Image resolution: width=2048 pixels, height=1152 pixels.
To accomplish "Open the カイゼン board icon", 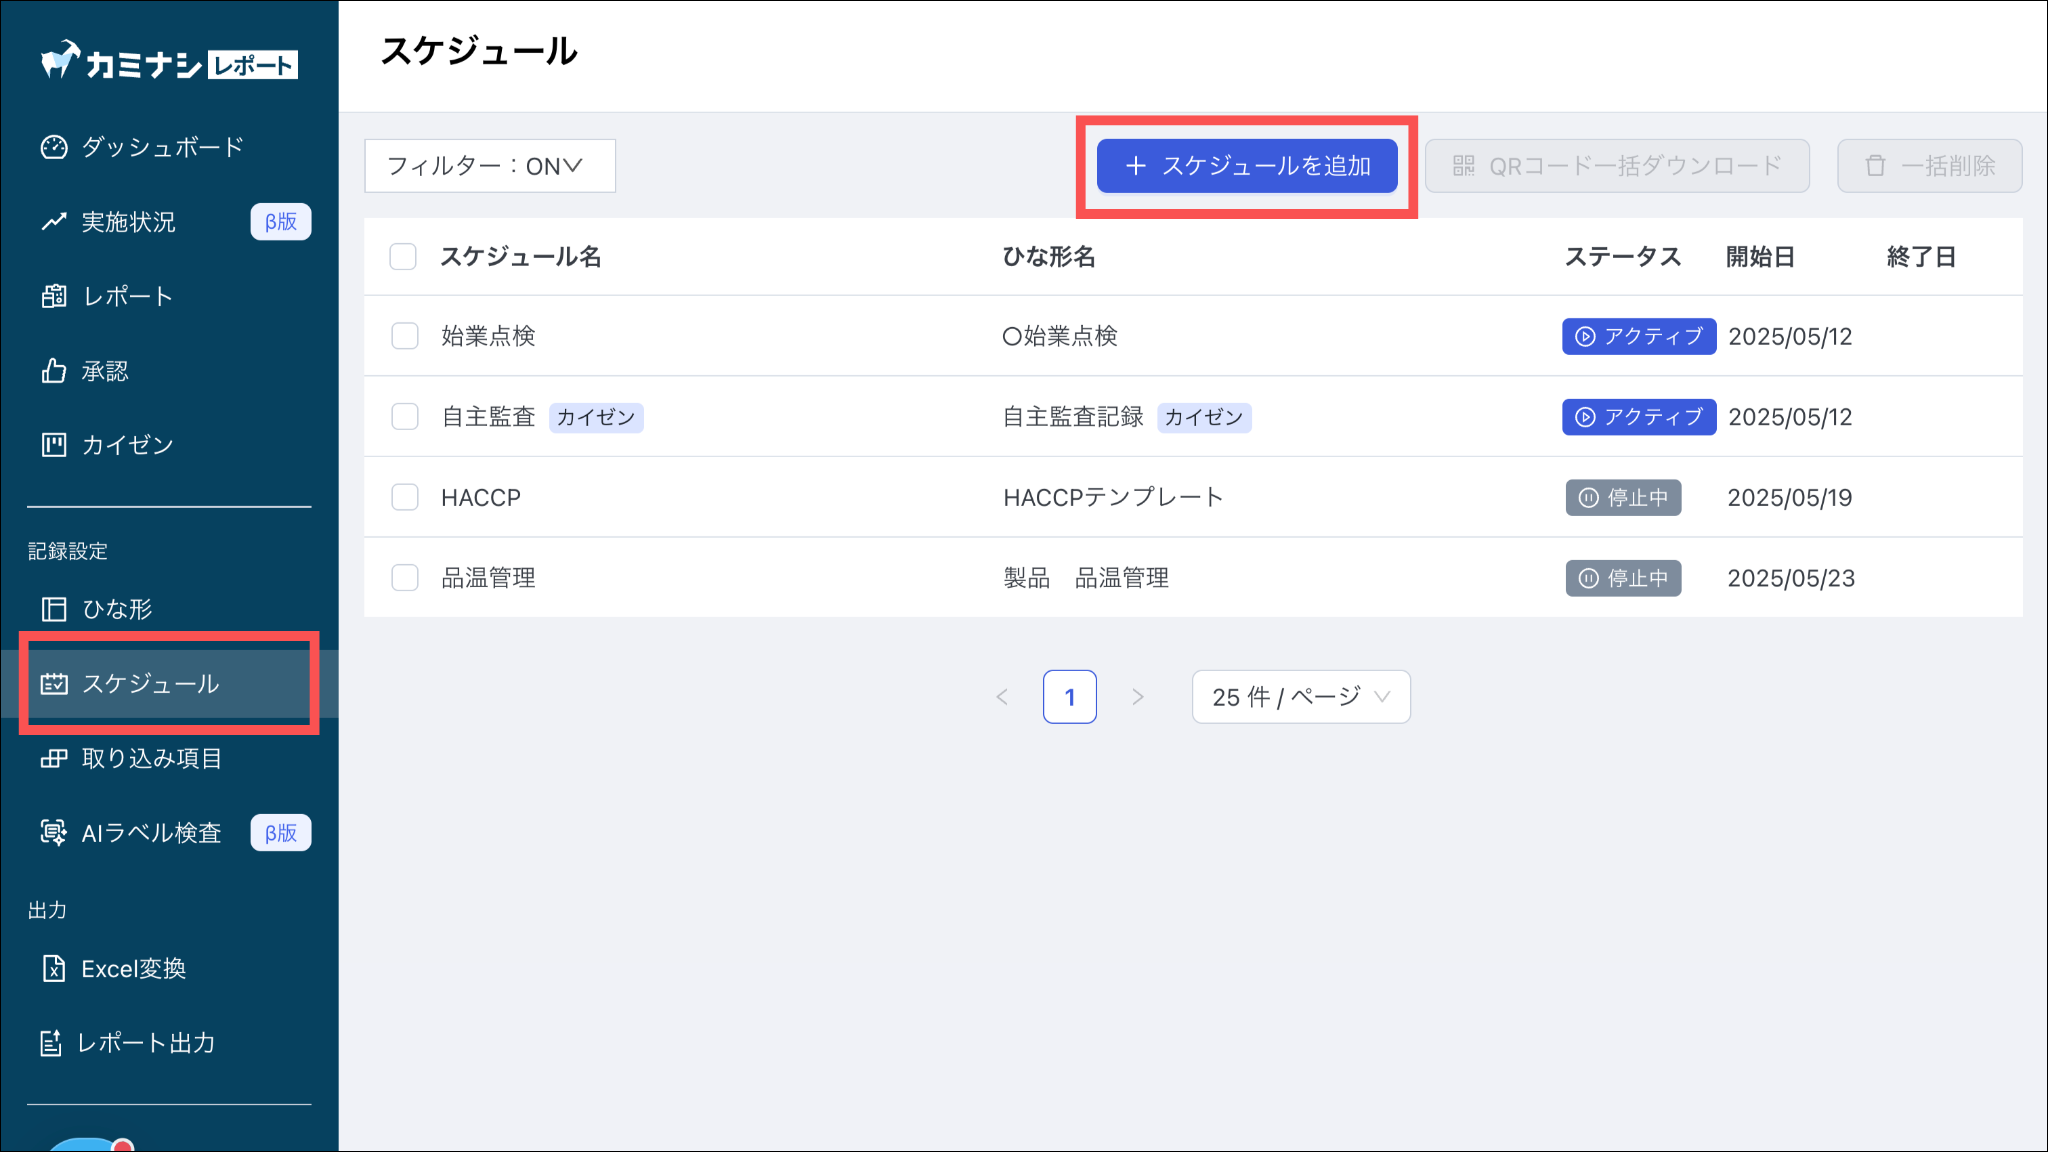I will pyautogui.click(x=54, y=445).
